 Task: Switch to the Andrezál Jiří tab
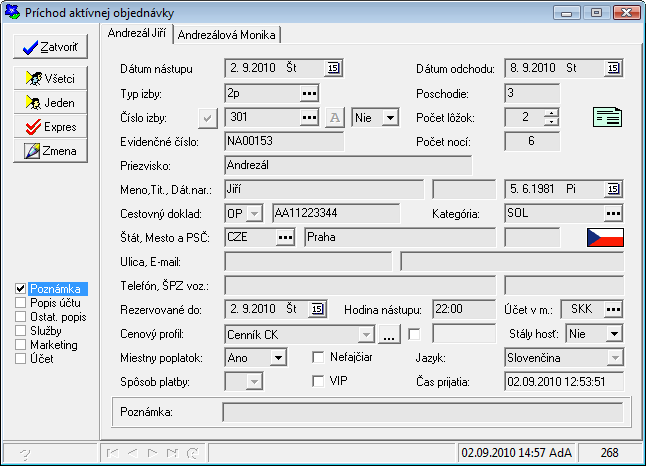tap(136, 33)
